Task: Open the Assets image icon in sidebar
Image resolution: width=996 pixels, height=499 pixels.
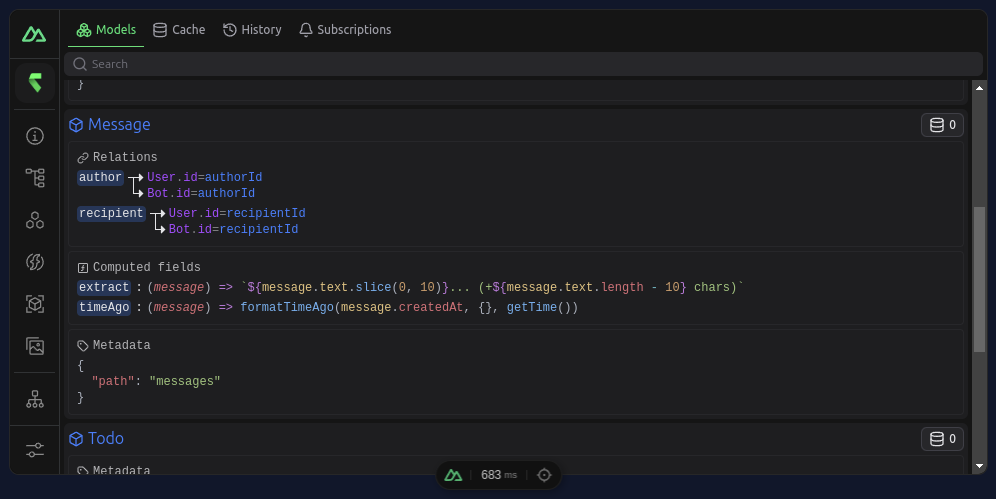Action: [x=35, y=346]
